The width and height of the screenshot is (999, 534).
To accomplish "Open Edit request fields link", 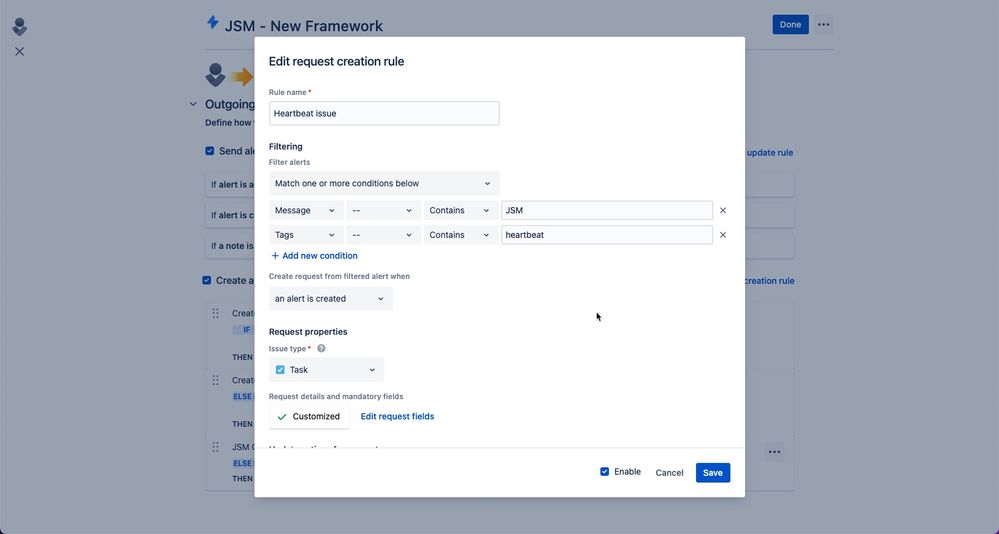I will click(x=398, y=416).
